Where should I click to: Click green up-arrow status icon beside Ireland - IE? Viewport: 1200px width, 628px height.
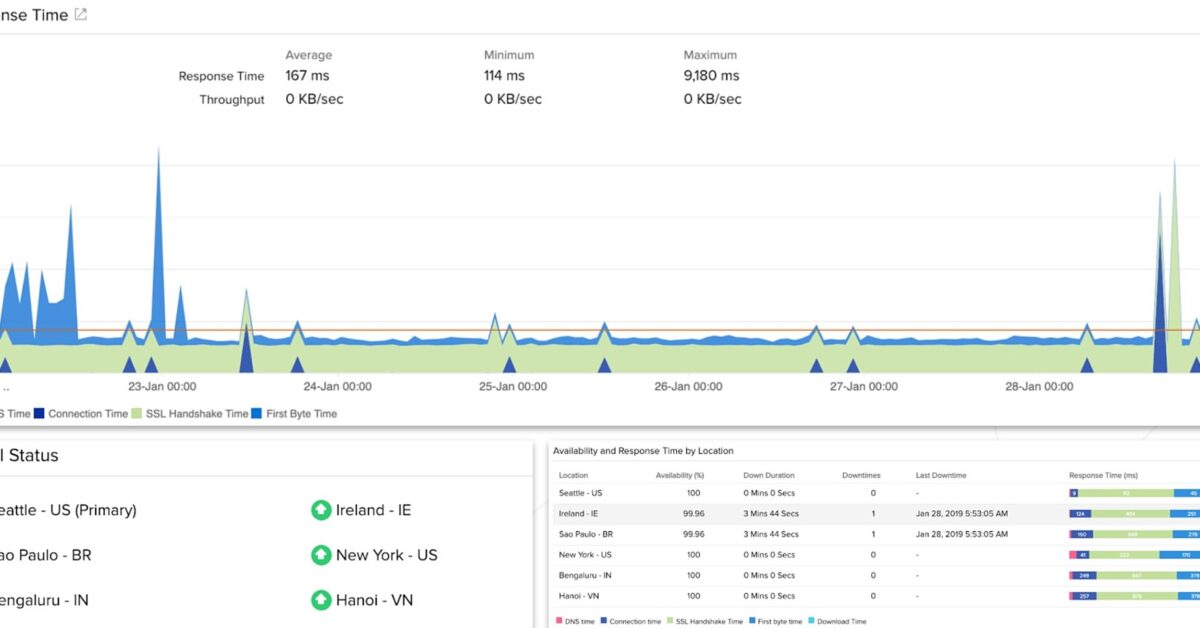point(321,510)
